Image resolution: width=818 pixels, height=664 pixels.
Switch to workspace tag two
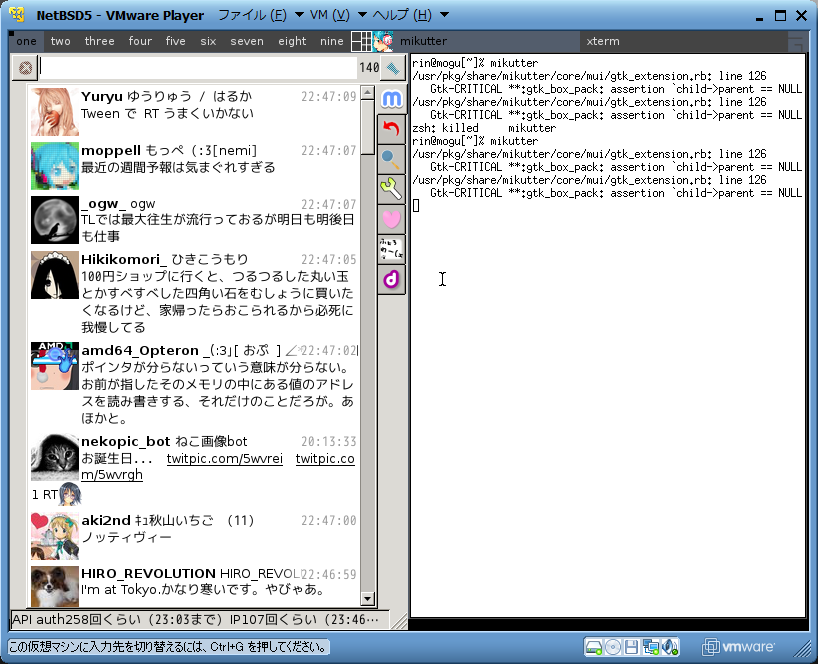pyautogui.click(x=61, y=41)
